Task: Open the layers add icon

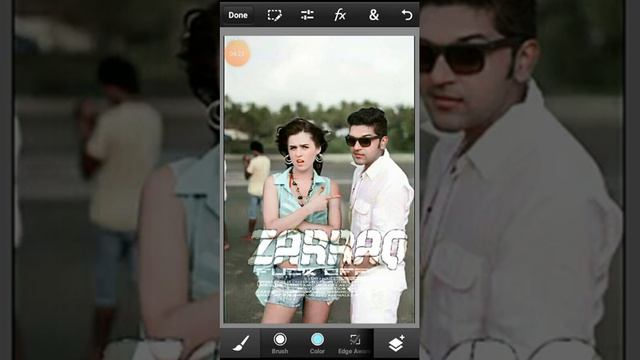Action: click(x=396, y=344)
